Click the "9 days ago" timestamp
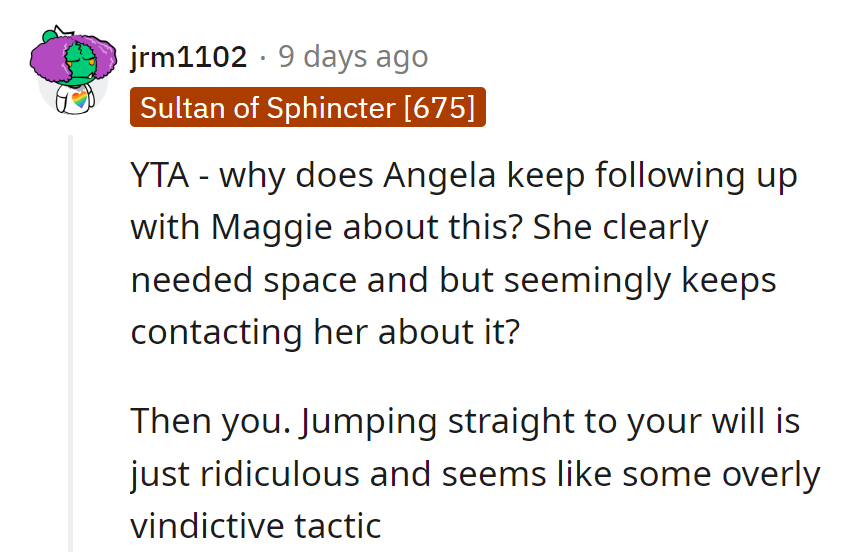Image resolution: width=849 pixels, height=552 pixels. pos(352,57)
